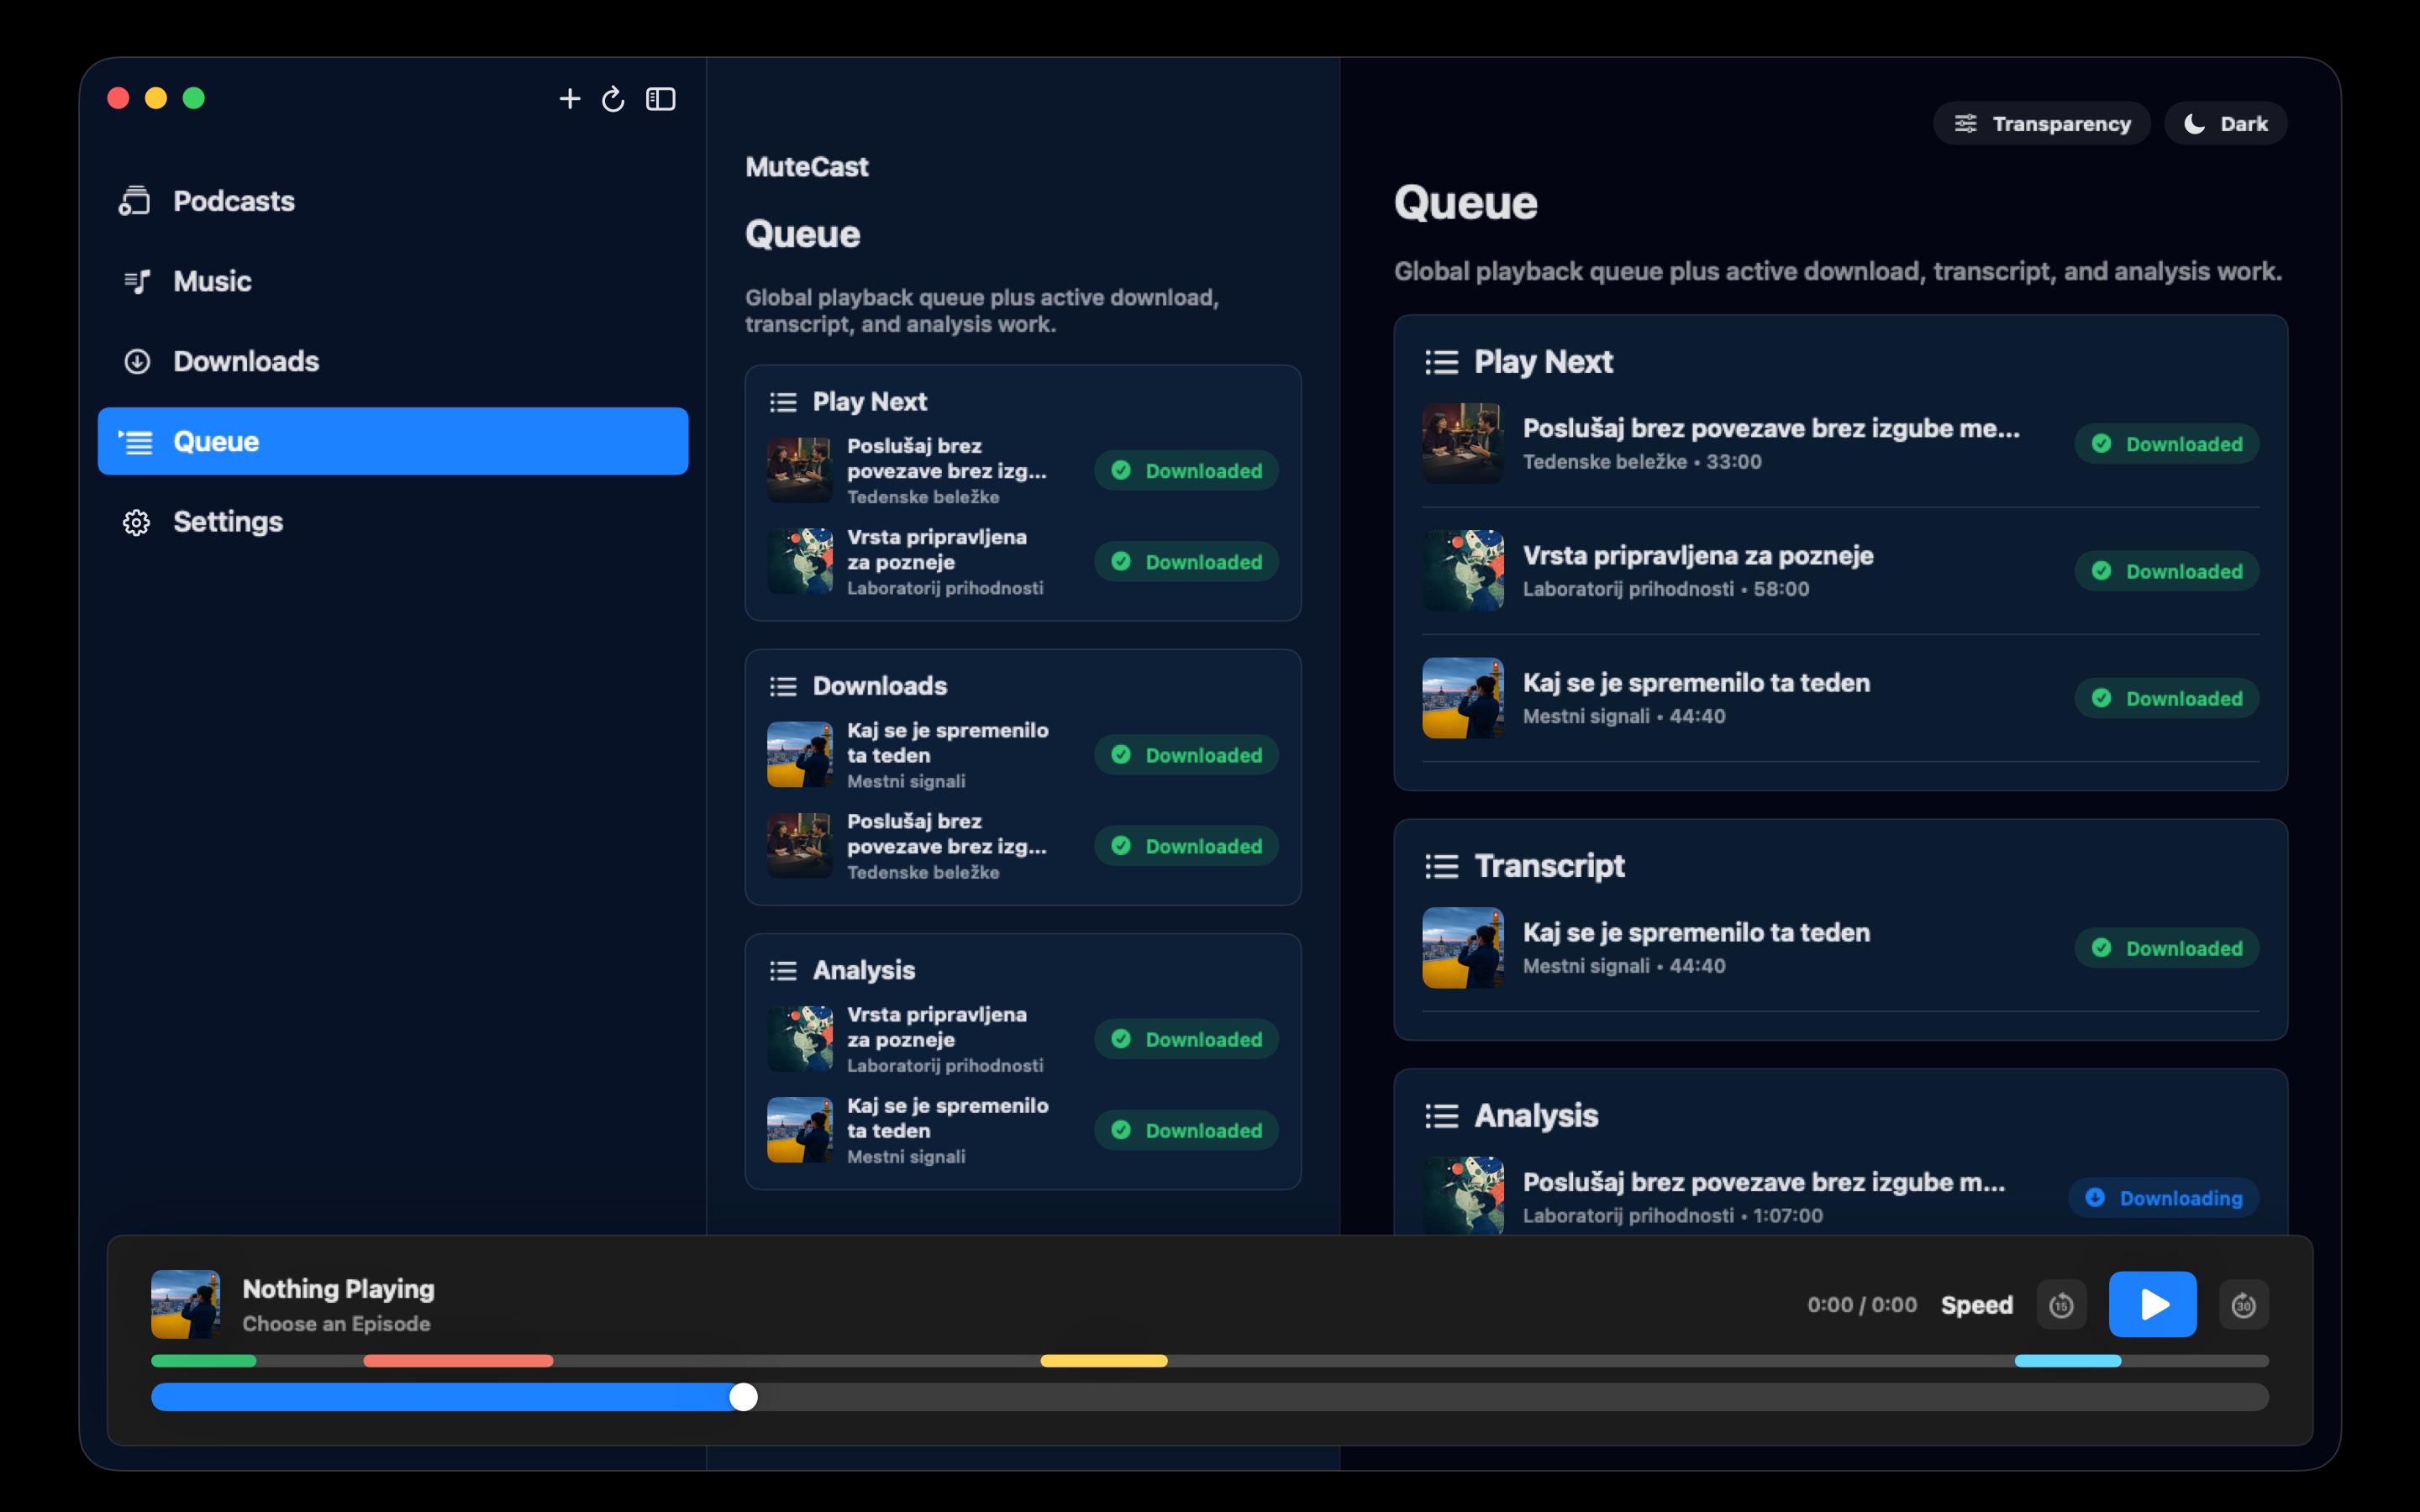Click Downloaded badge for 58:00 episode

tap(2166, 571)
